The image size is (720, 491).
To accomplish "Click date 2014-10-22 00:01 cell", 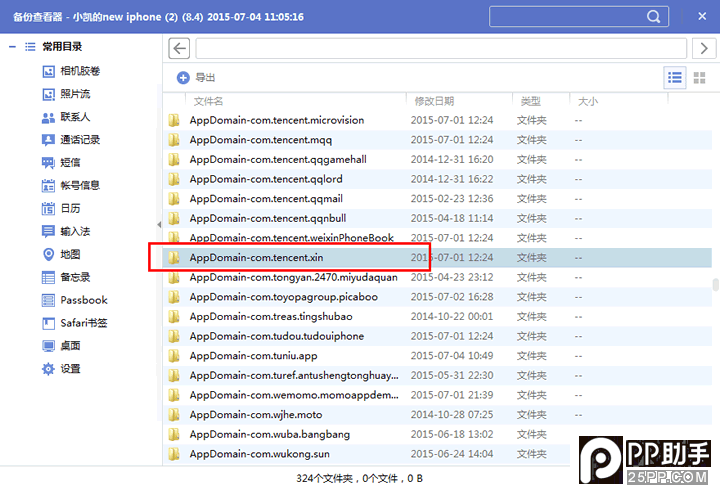I will click(452, 316).
